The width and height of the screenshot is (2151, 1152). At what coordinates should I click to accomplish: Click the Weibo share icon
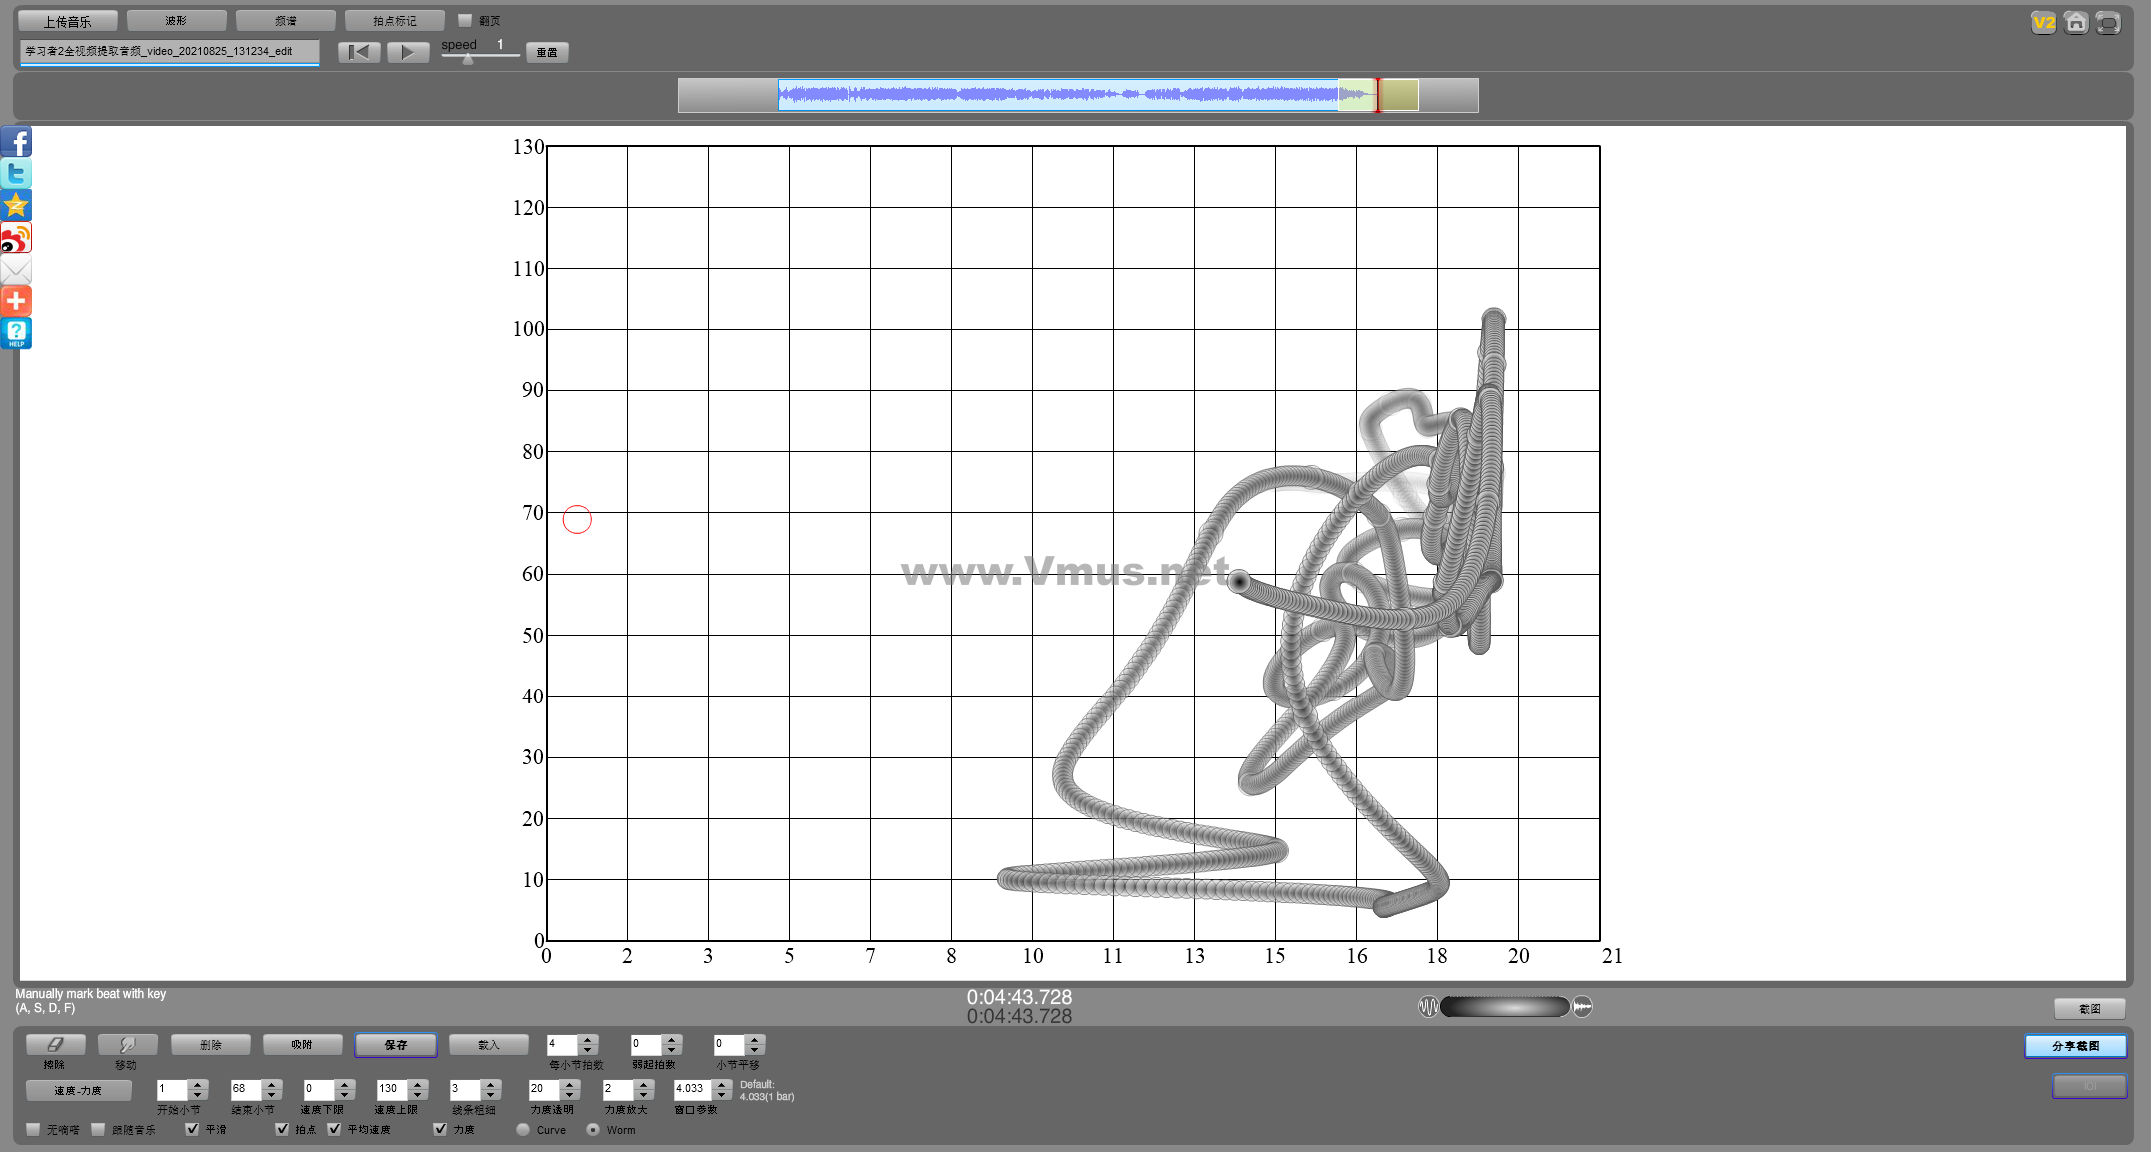coord(16,238)
